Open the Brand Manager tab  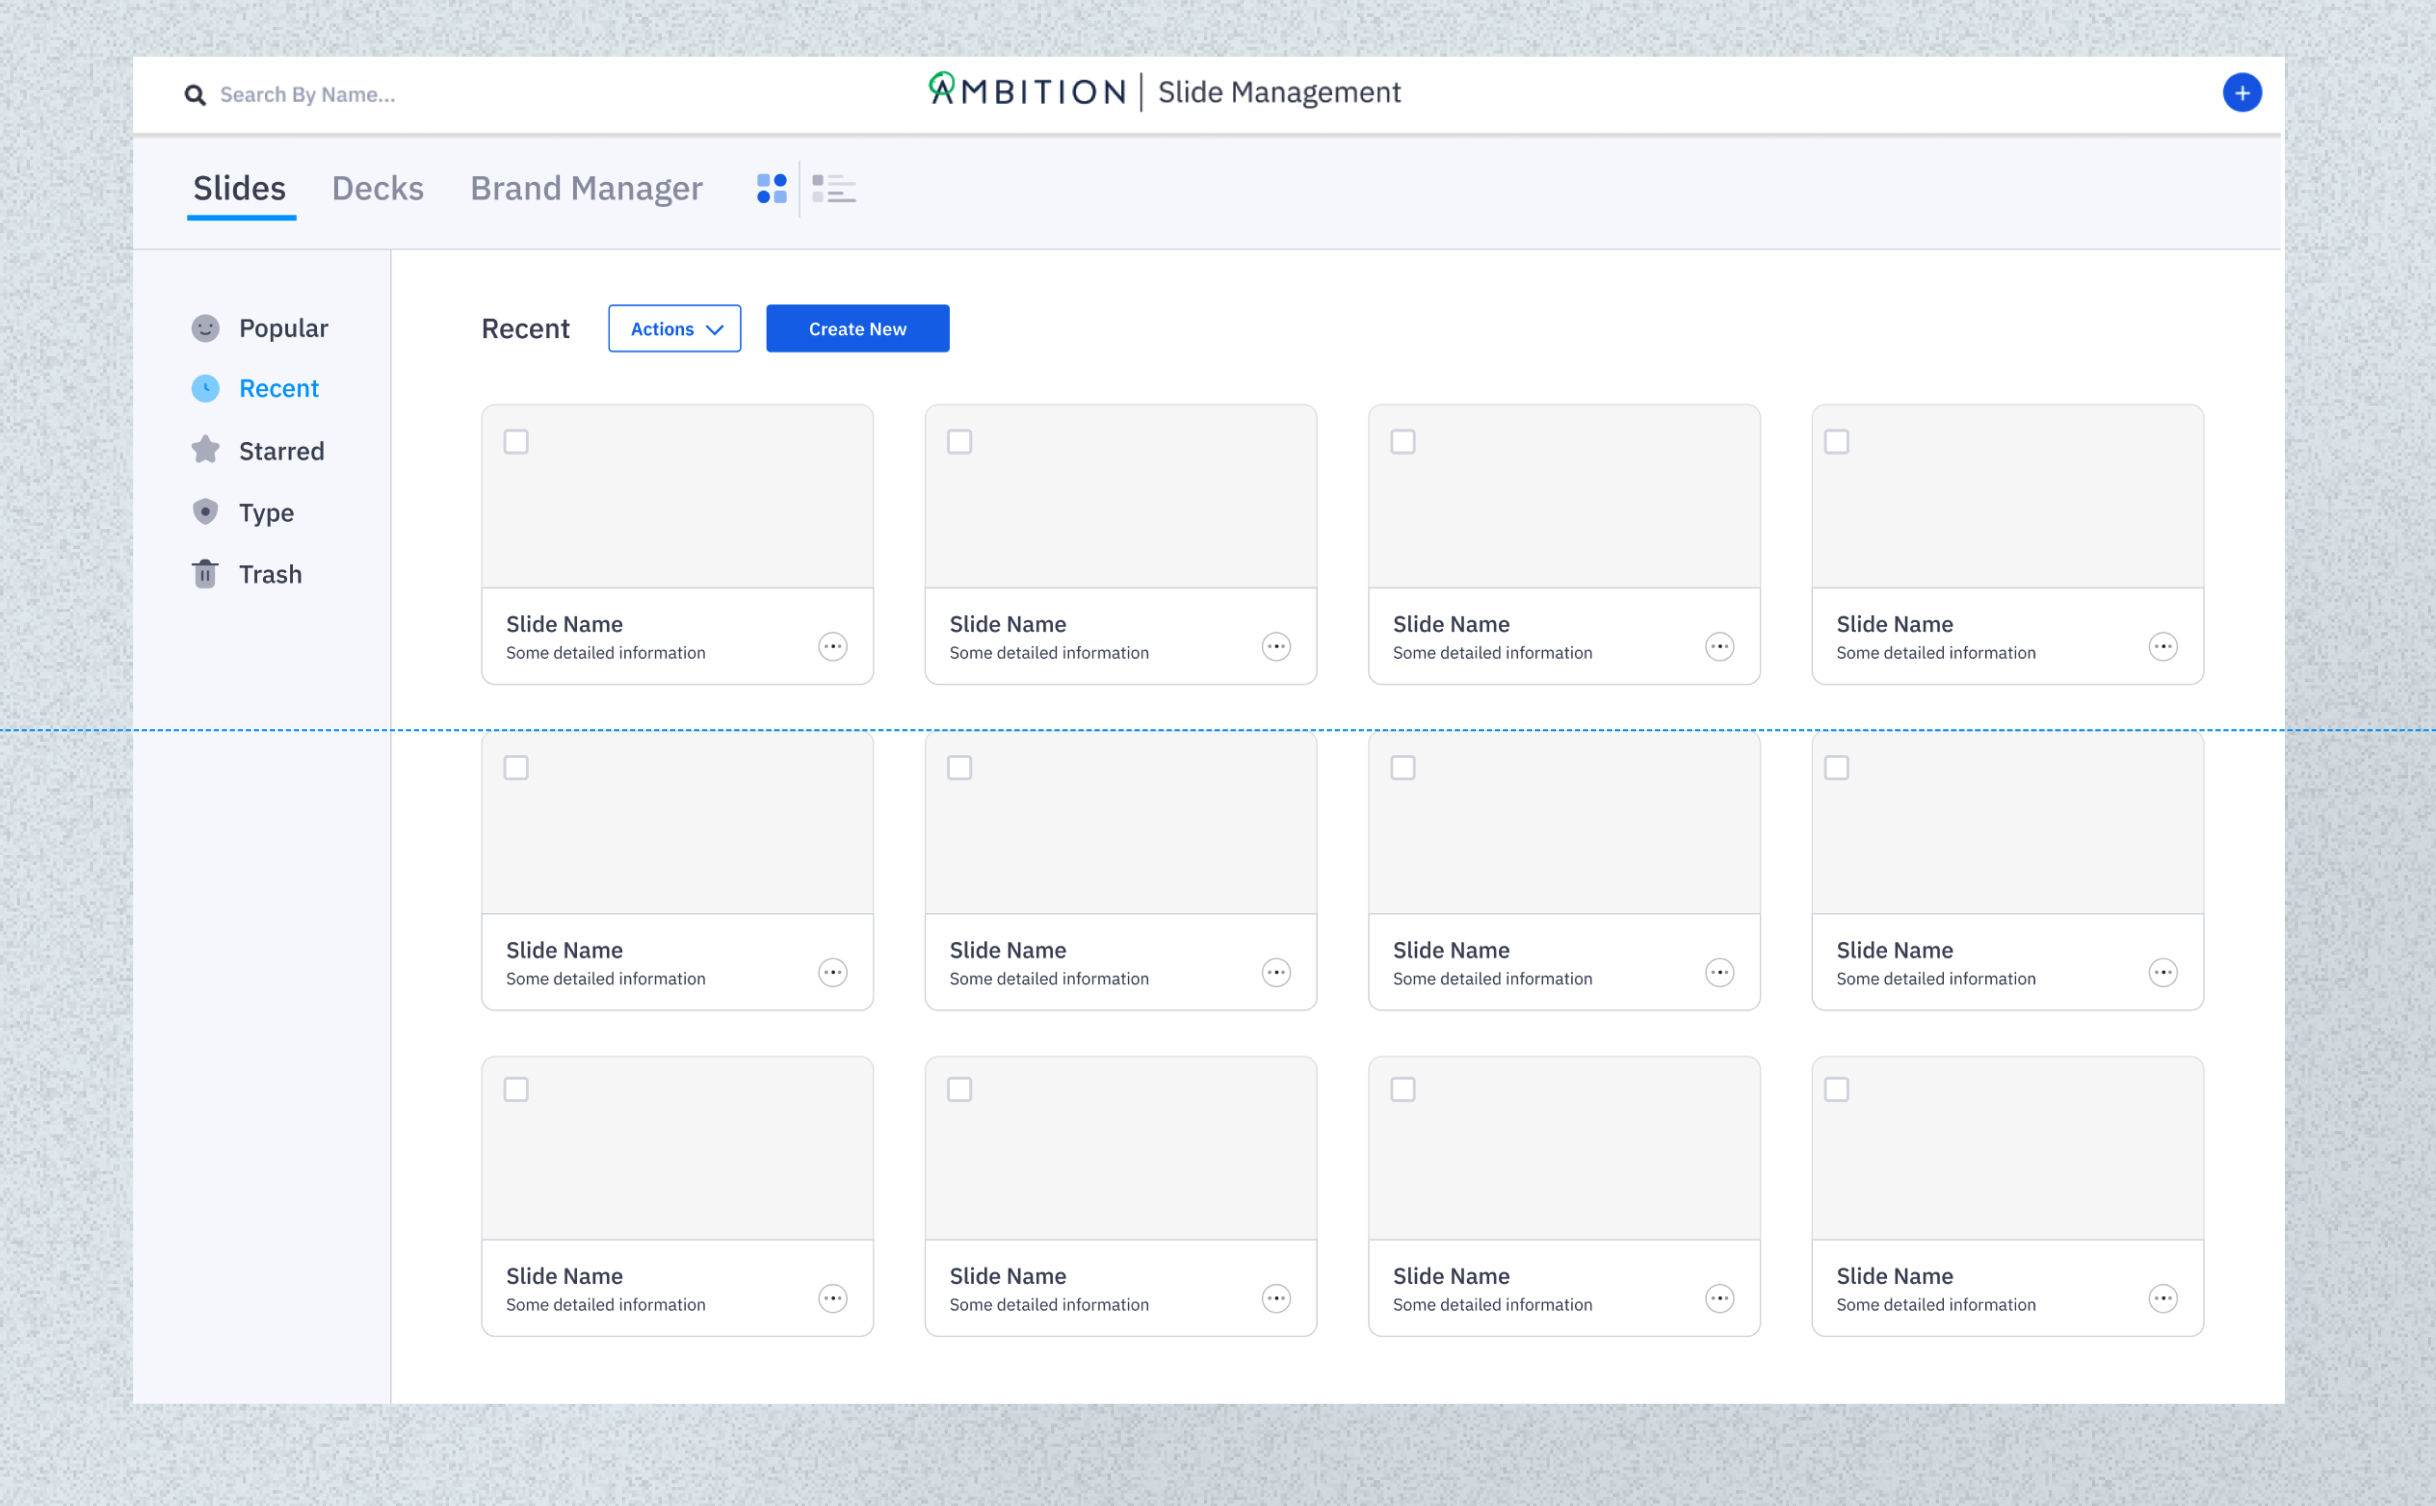click(587, 189)
